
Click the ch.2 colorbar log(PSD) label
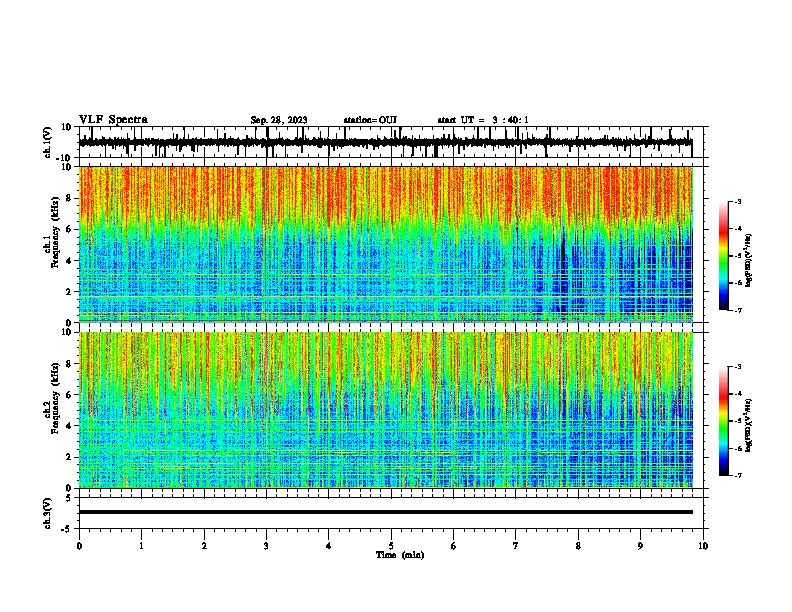point(749,425)
